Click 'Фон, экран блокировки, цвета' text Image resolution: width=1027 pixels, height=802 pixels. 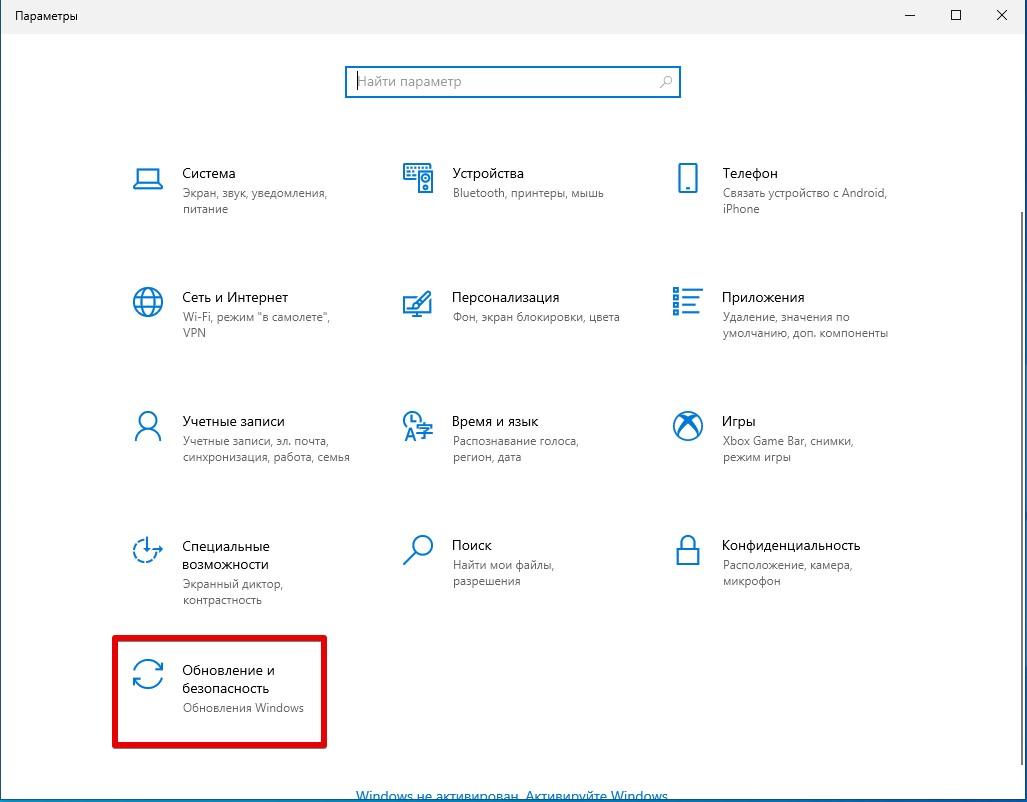point(536,317)
